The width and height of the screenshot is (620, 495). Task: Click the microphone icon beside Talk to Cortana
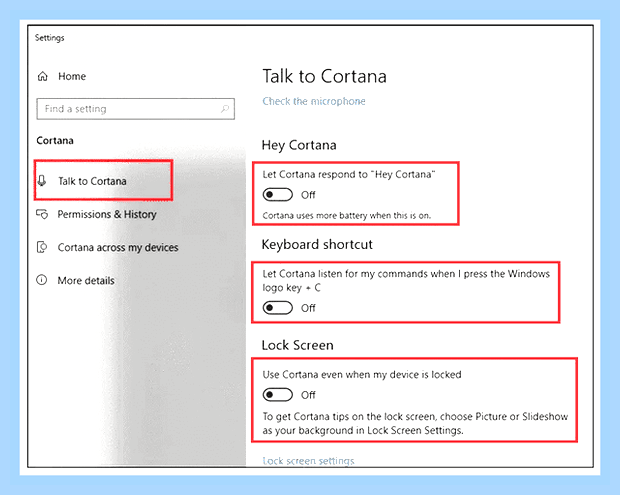pyautogui.click(x=42, y=181)
